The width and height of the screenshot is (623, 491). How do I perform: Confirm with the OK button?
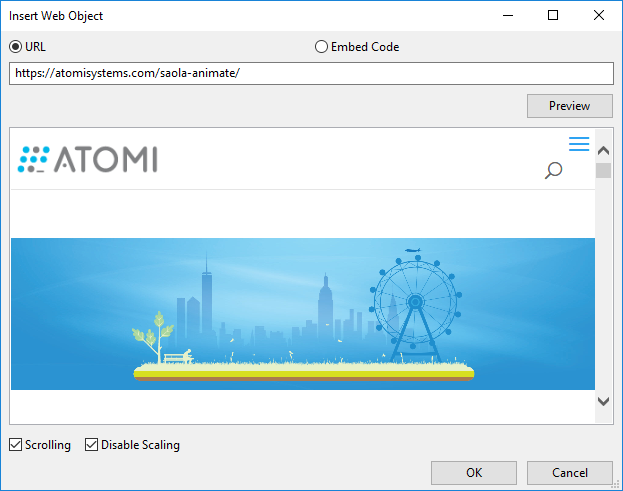[474, 473]
